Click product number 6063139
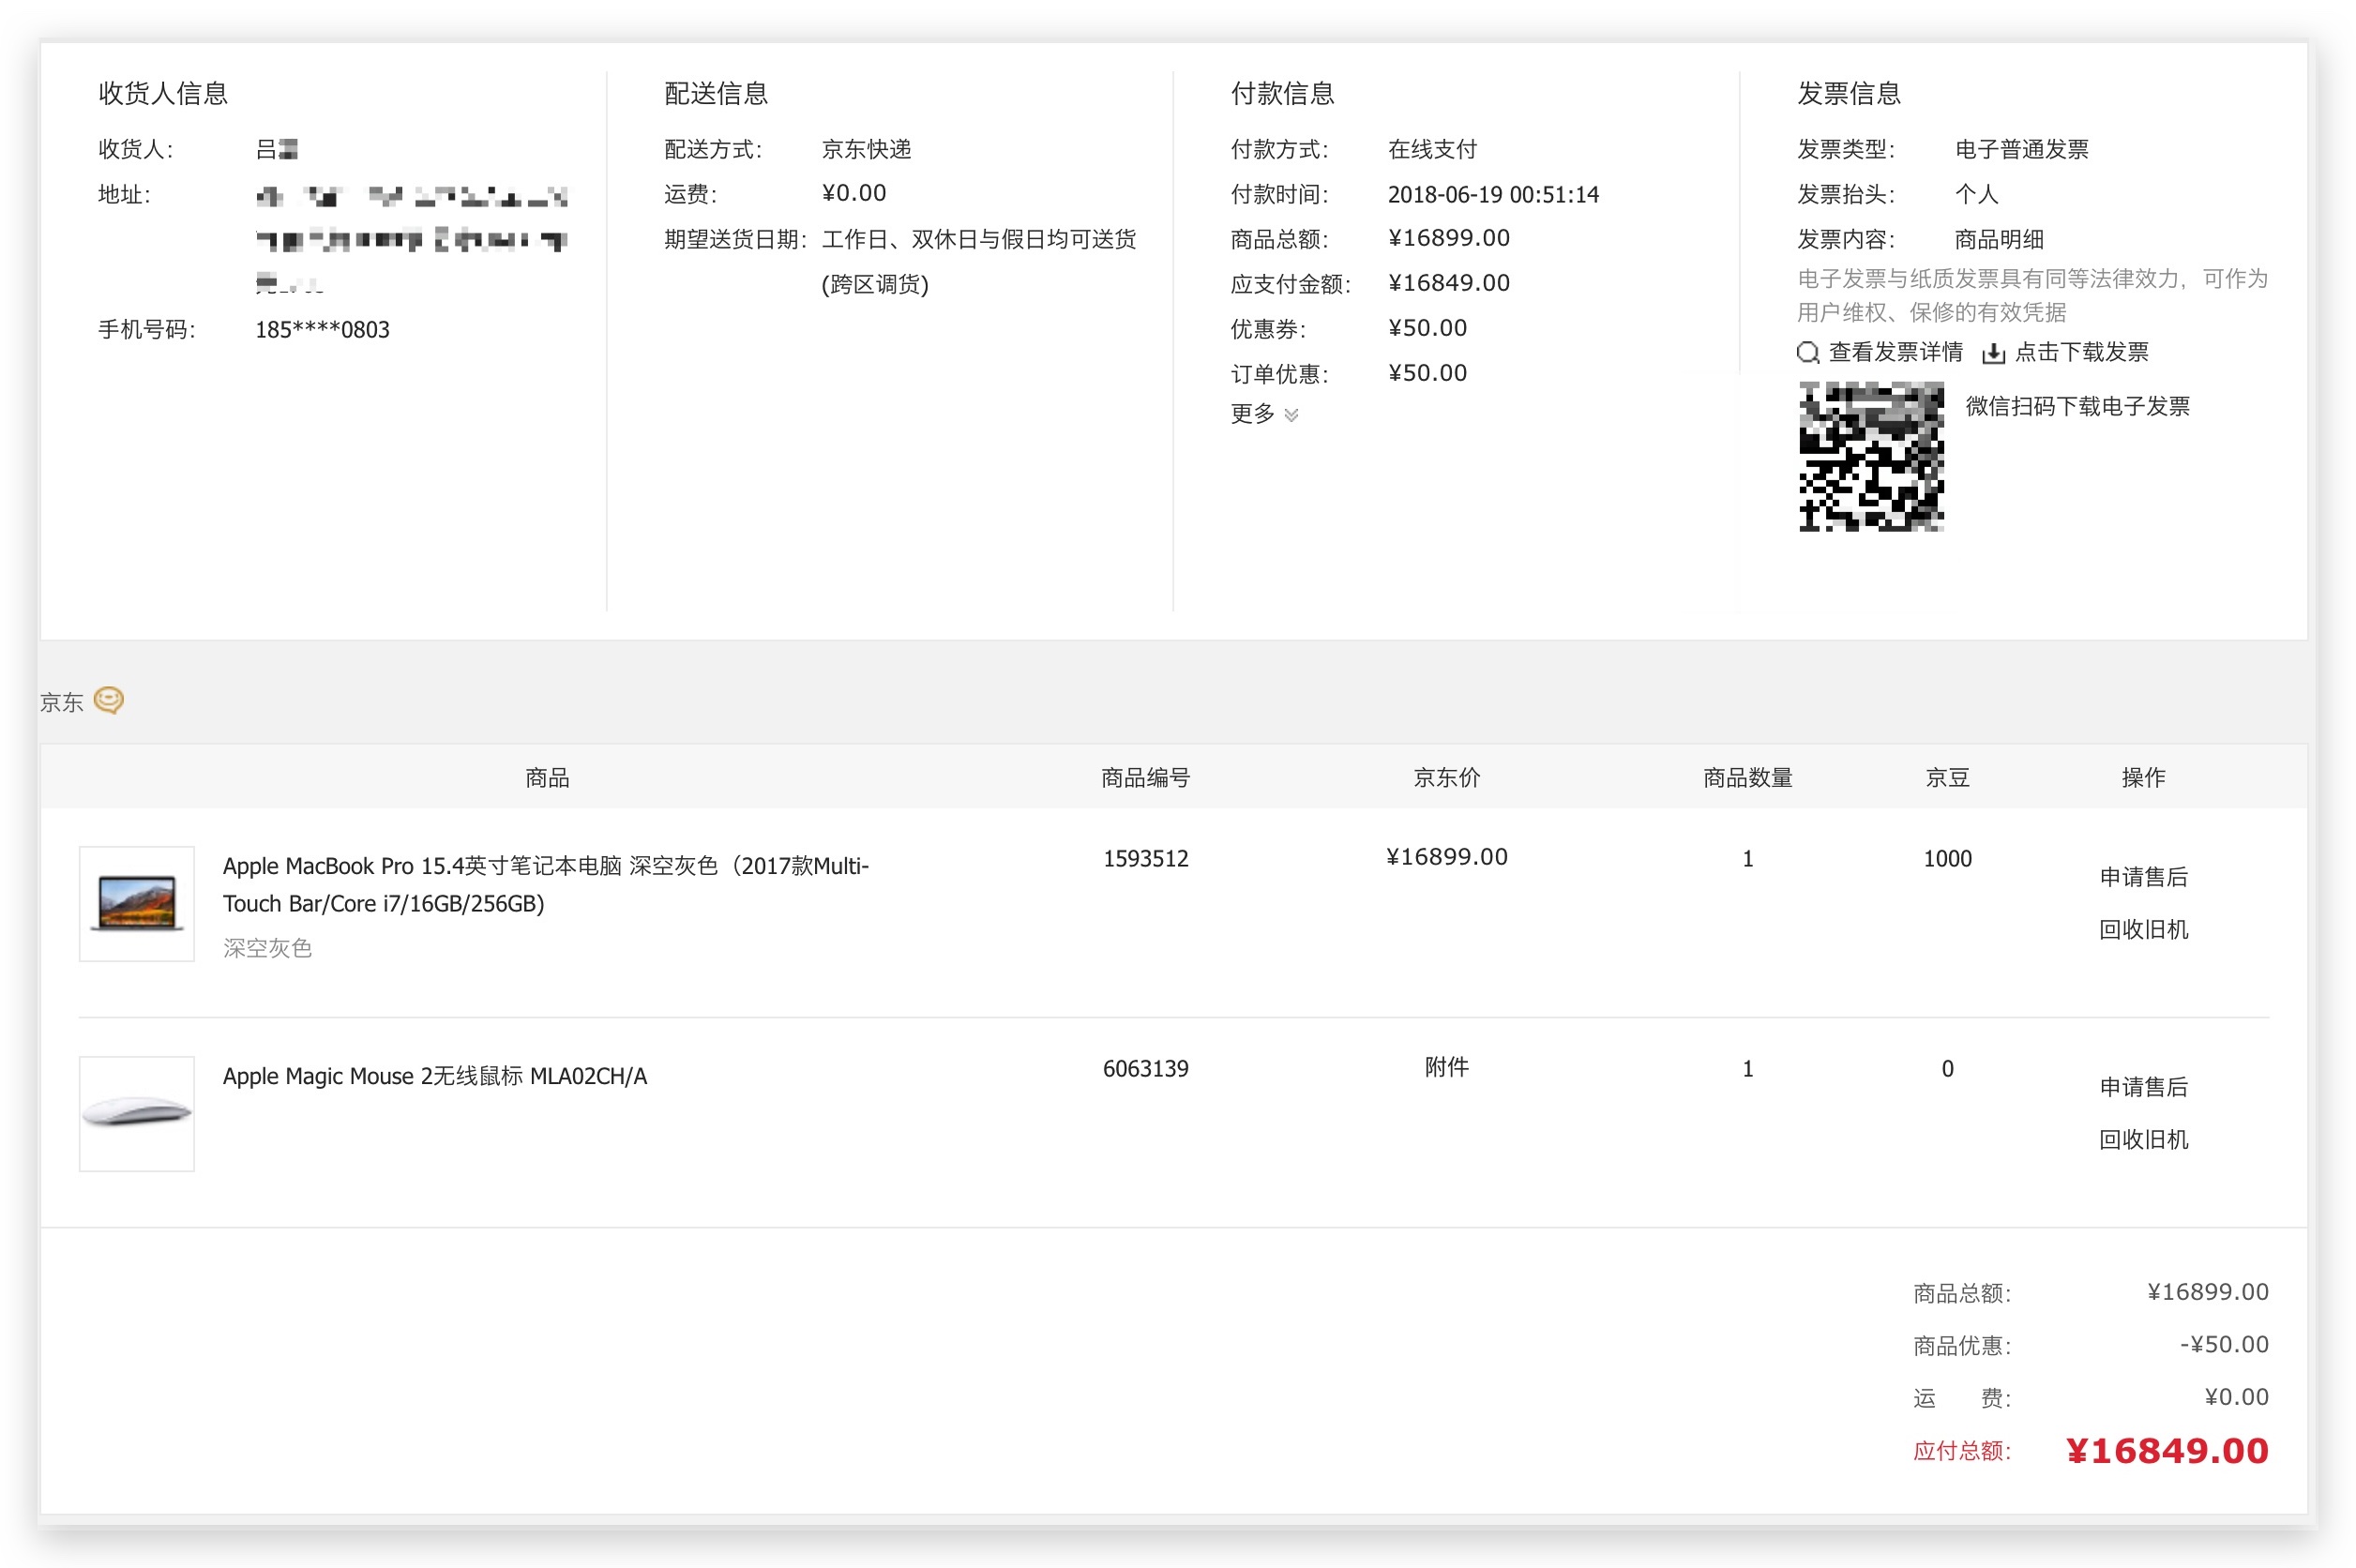The height and width of the screenshot is (1568, 2356). pos(1145,1068)
